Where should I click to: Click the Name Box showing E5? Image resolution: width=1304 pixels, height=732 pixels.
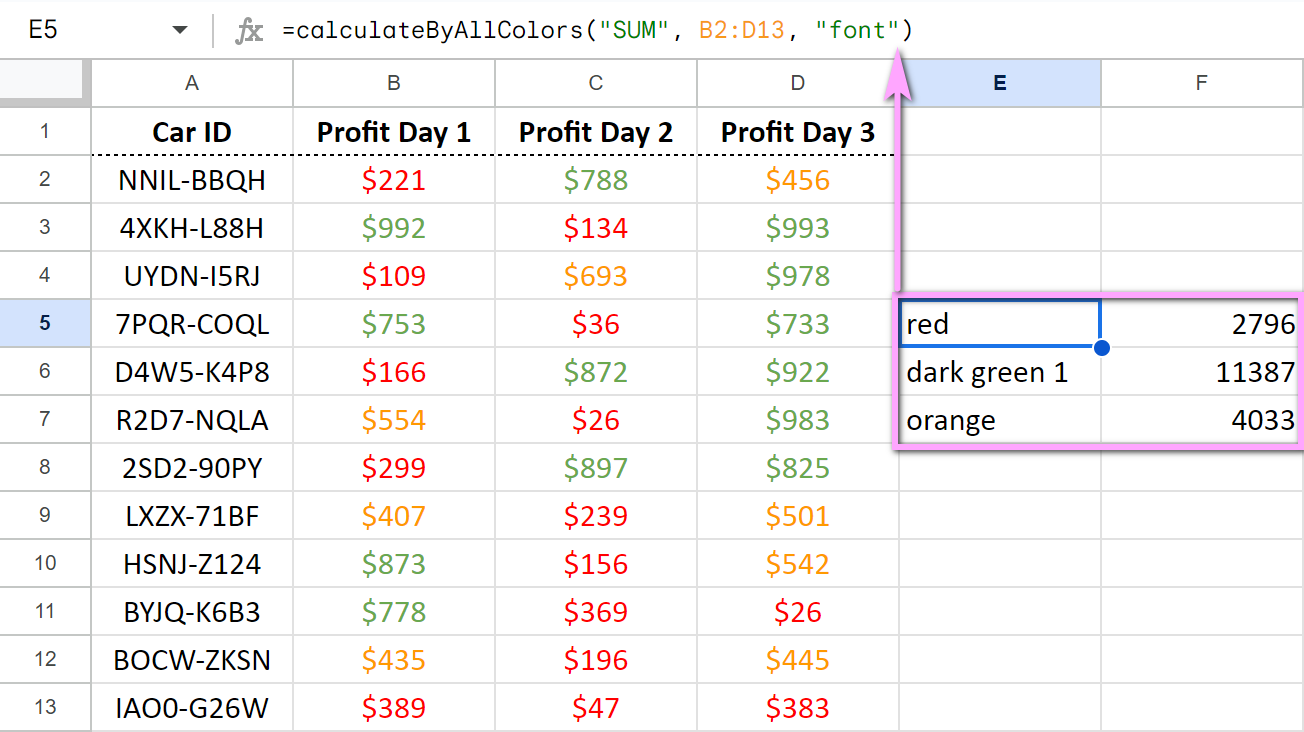(60, 29)
